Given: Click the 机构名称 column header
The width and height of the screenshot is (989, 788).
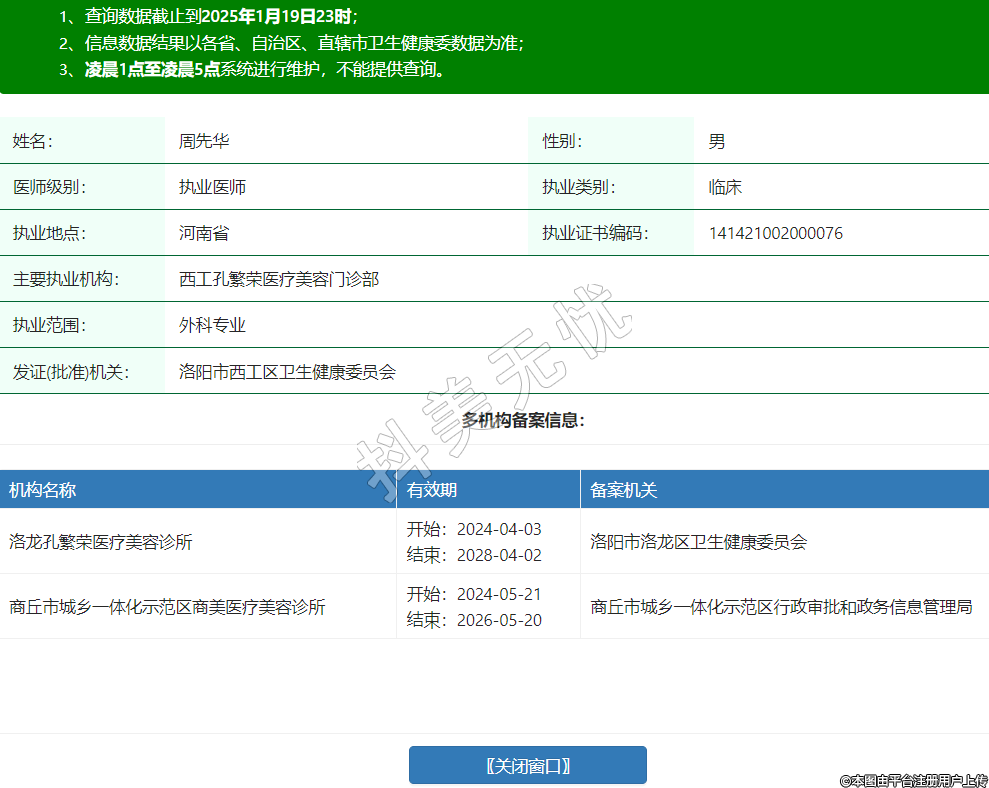Looking at the screenshot, I should tap(43, 490).
